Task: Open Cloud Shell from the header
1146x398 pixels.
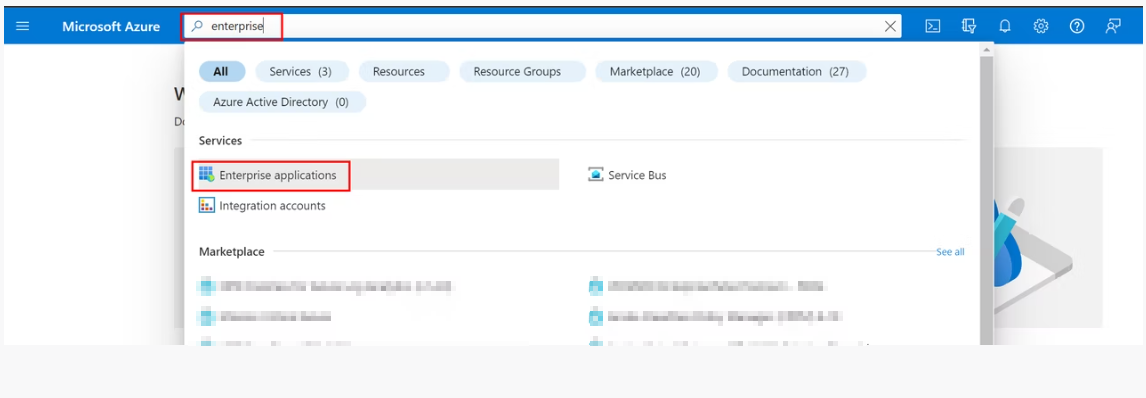Action: 933,26
